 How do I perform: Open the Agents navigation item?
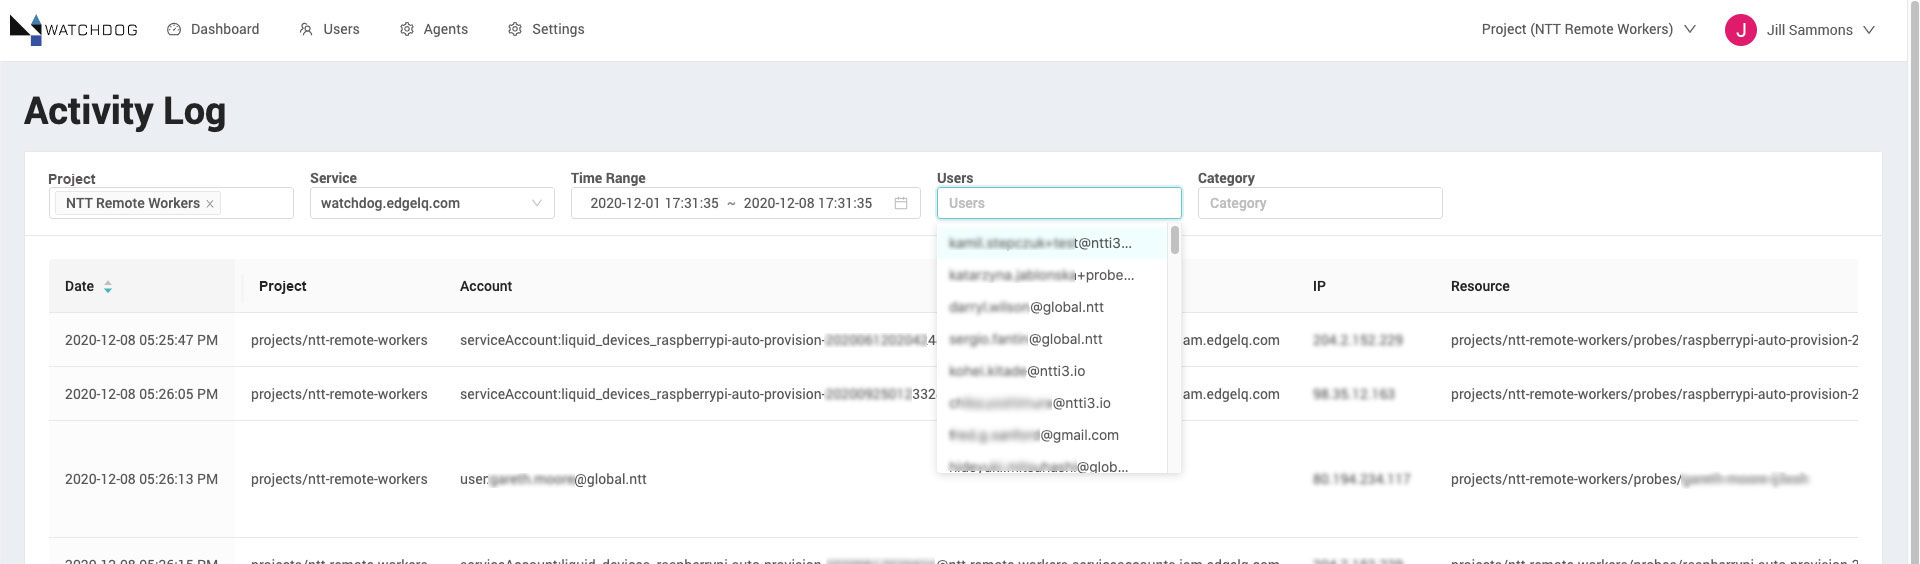click(434, 29)
